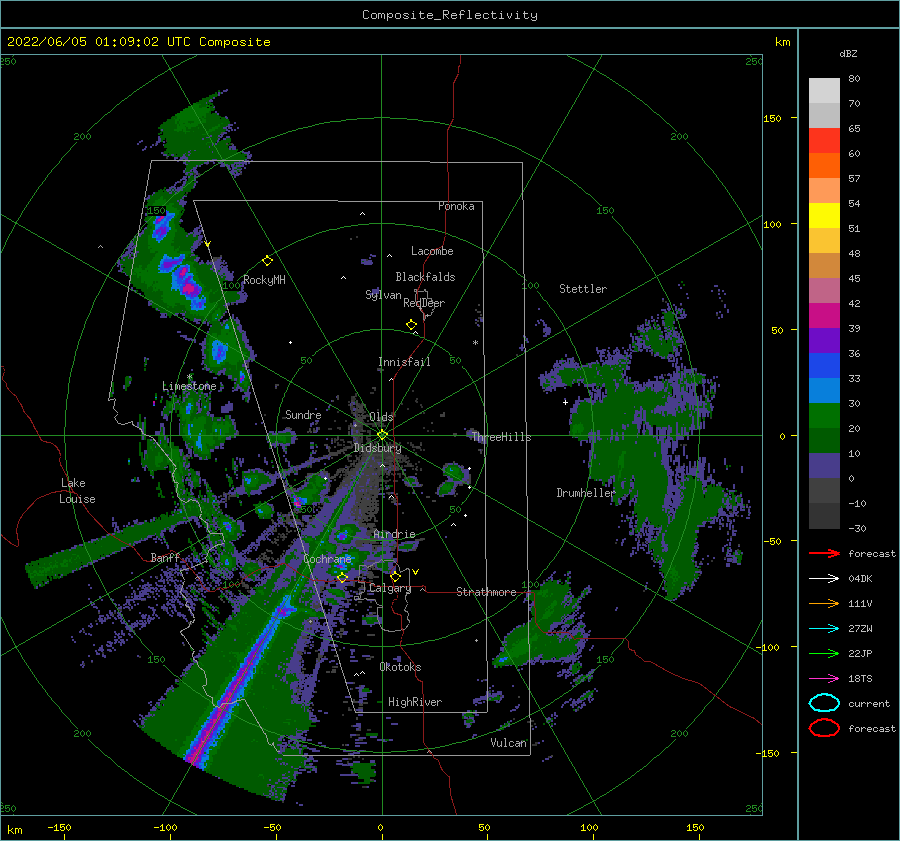The width and height of the screenshot is (900, 841).
Task: Click the Cochrane city label
Action: pyautogui.click(x=327, y=559)
